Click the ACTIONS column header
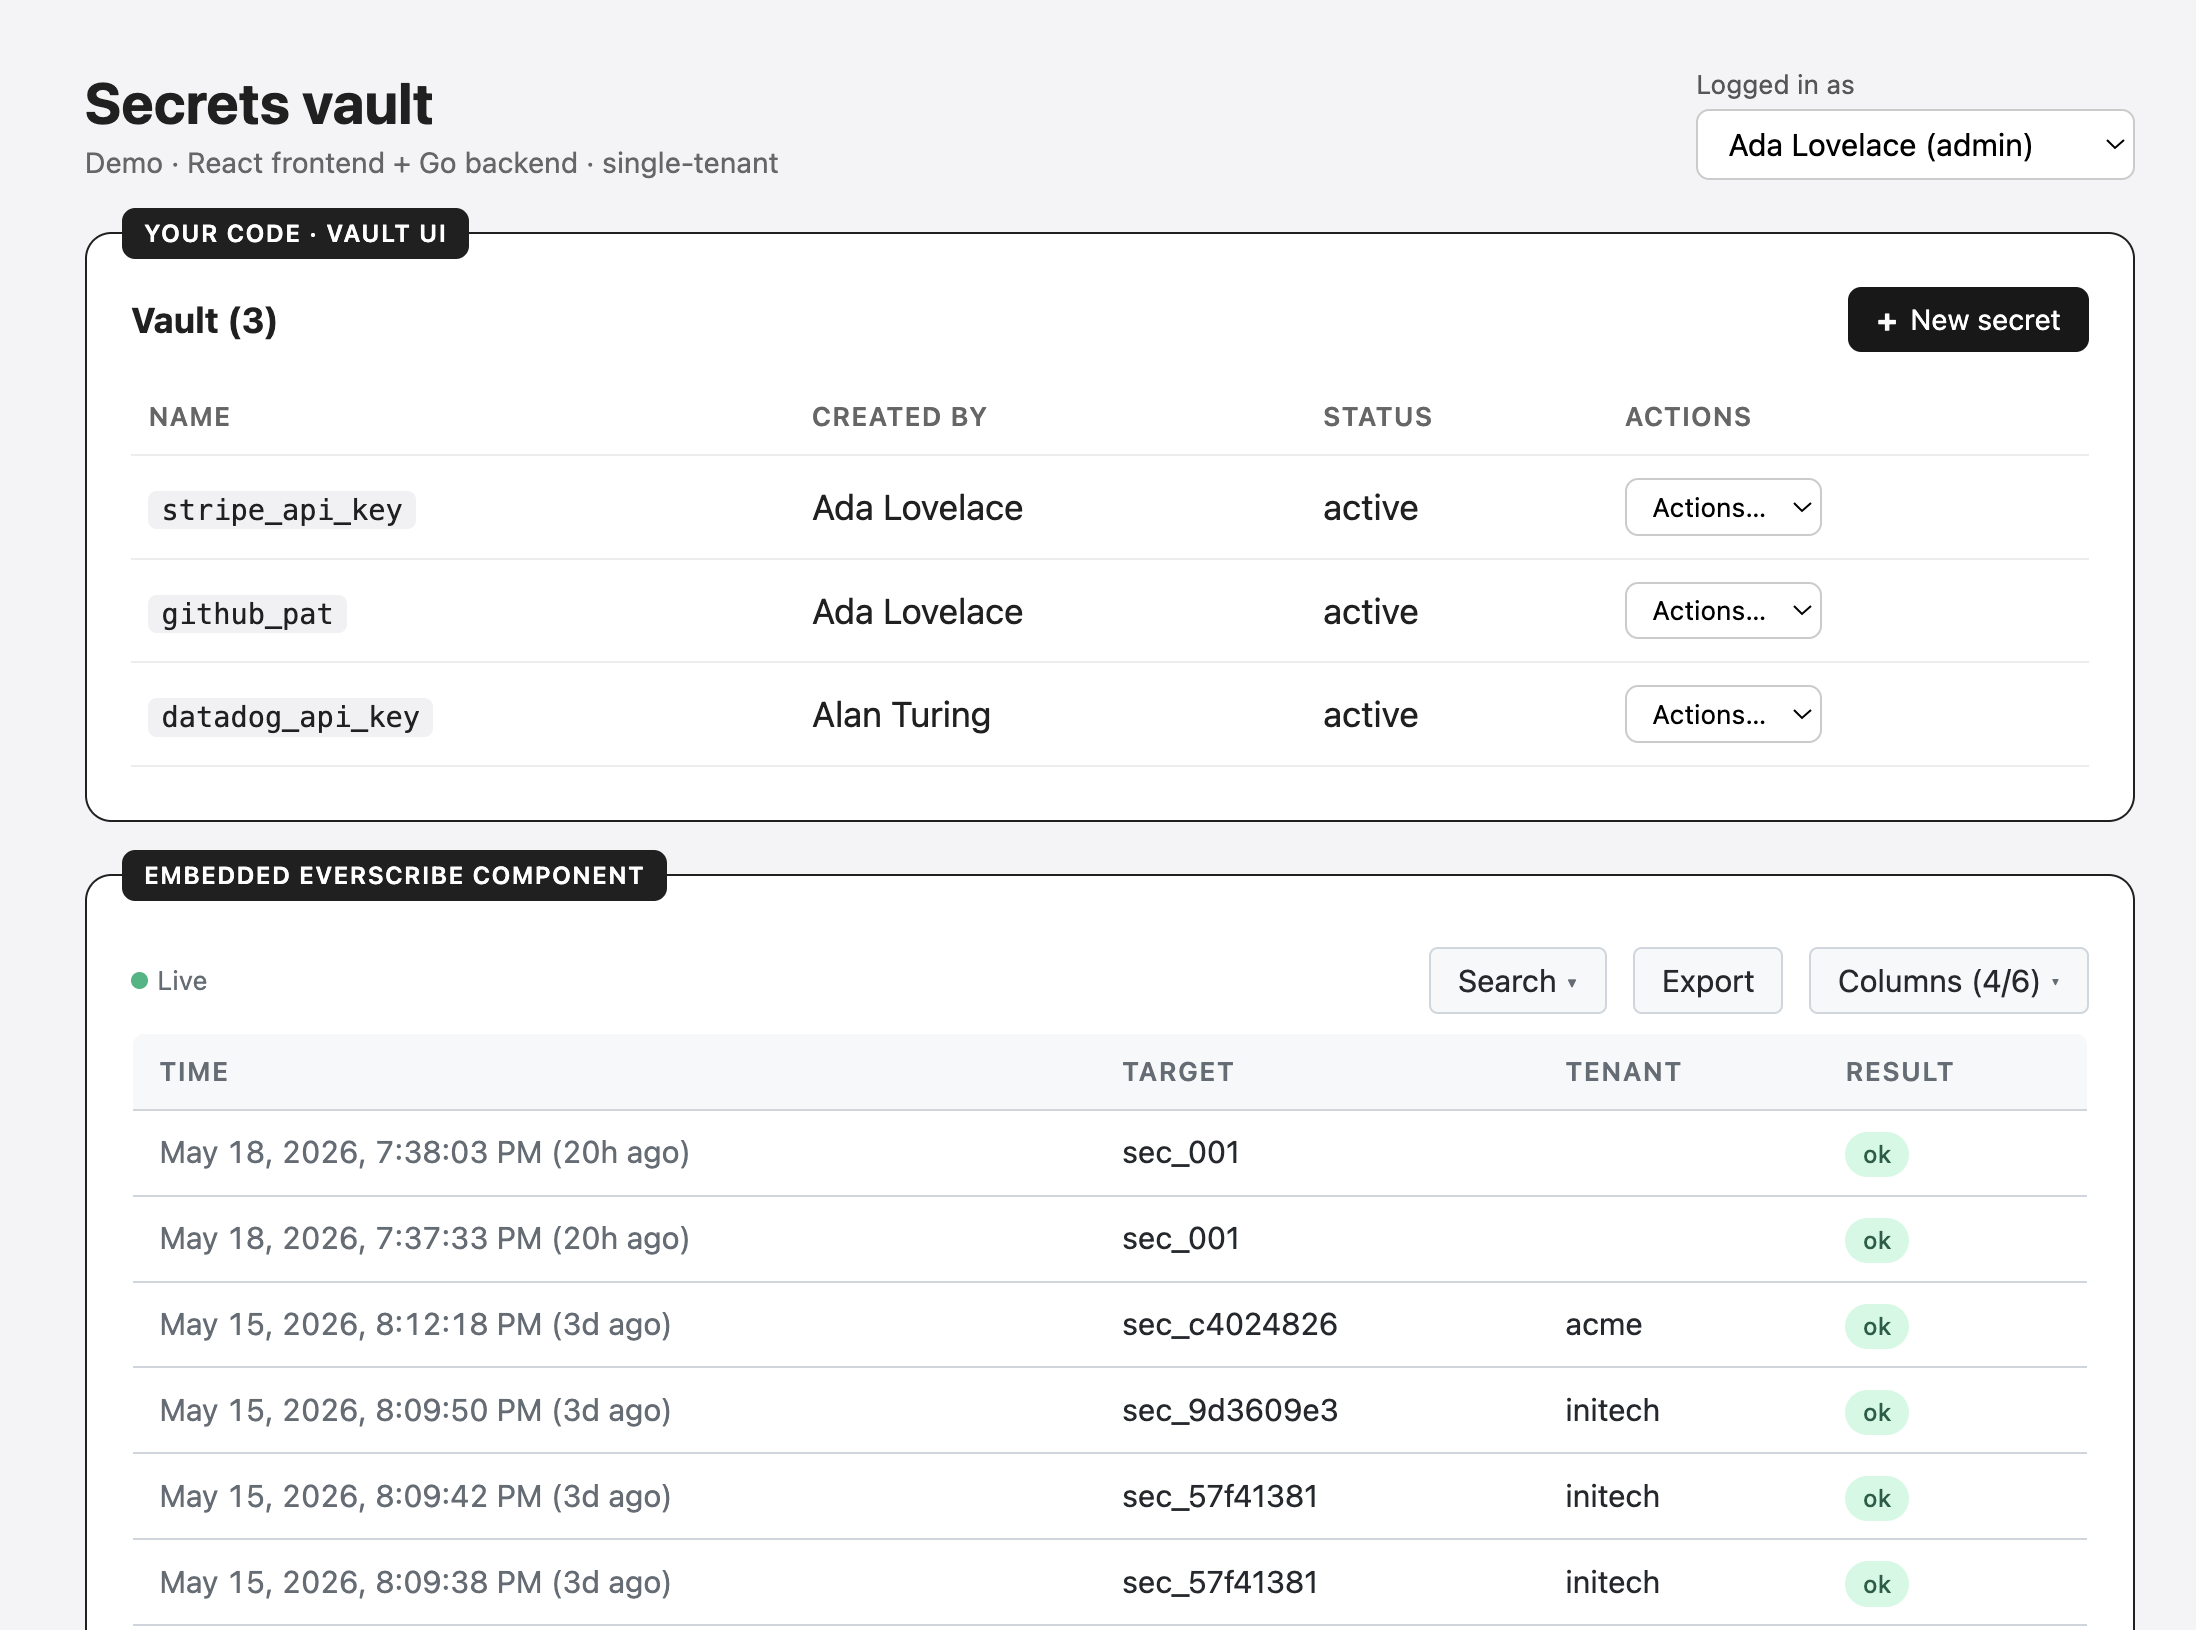Viewport: 2196px width, 1630px height. [x=1688, y=417]
